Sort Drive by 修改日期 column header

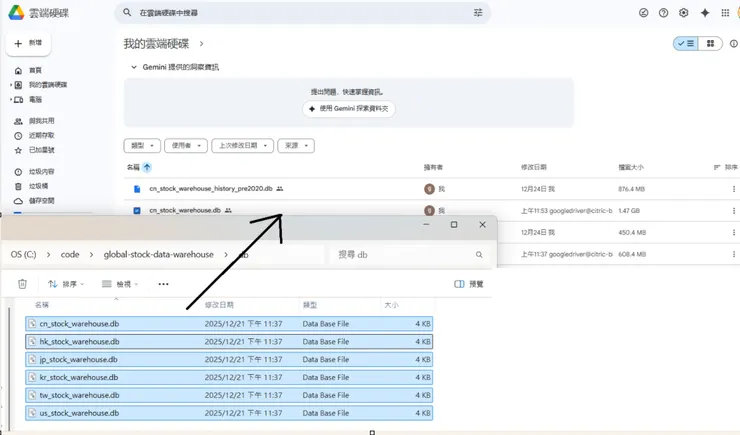[x=534, y=167]
